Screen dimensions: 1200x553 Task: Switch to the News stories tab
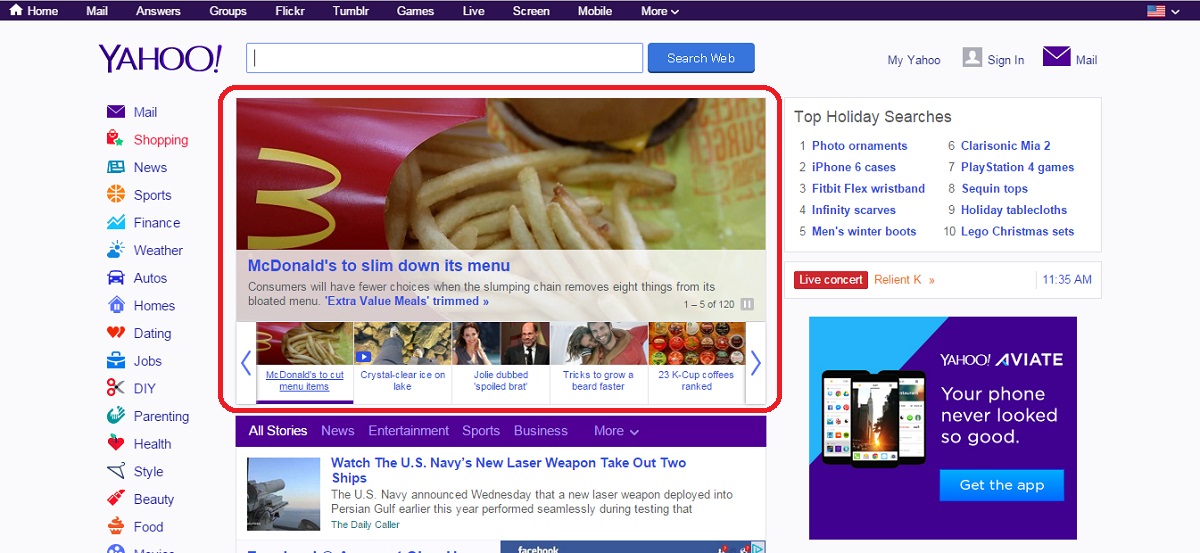(x=338, y=431)
